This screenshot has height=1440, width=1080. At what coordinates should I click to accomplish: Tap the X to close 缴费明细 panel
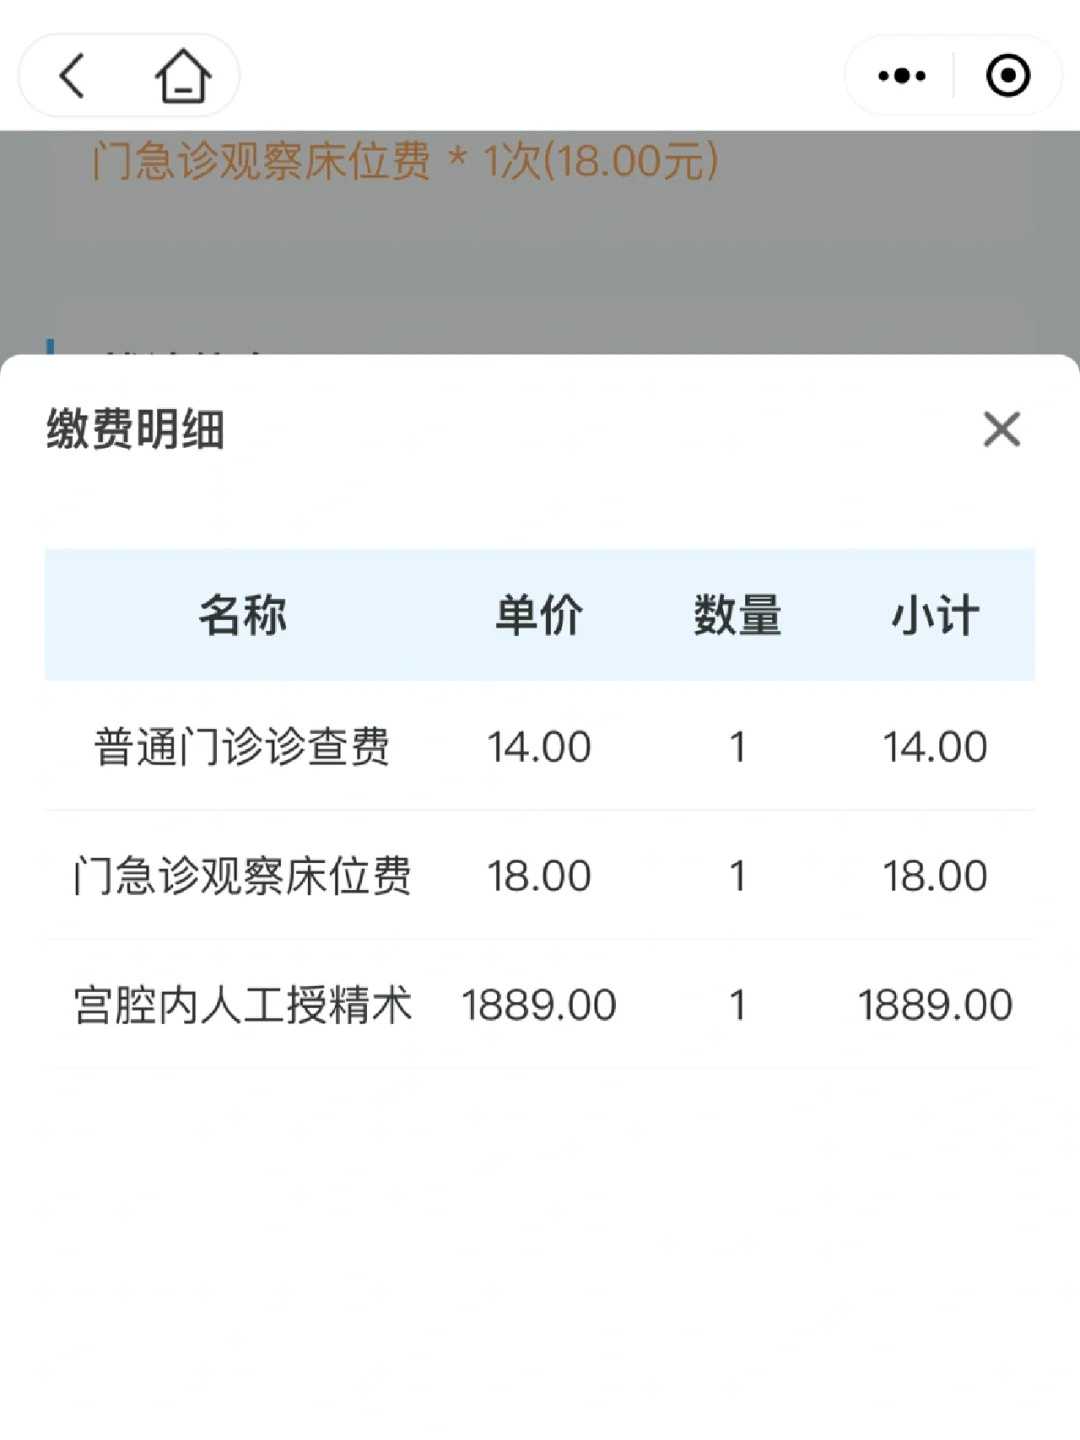pyautogui.click(x=1001, y=430)
